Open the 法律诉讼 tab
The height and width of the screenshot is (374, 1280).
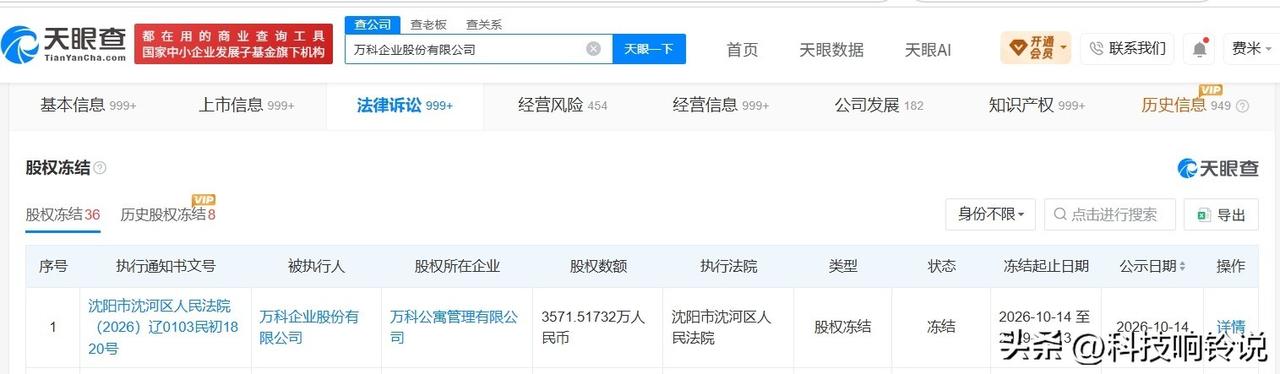(405, 105)
